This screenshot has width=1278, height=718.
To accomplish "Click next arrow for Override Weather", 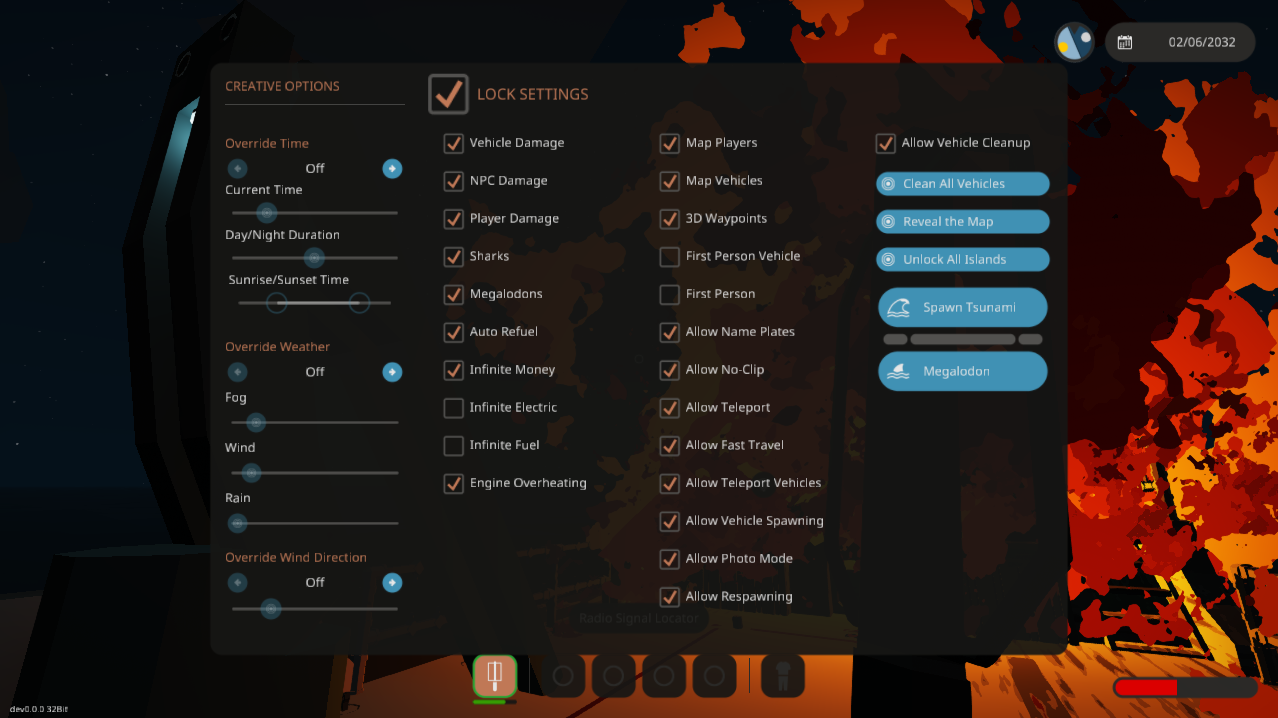I will pyautogui.click(x=393, y=372).
